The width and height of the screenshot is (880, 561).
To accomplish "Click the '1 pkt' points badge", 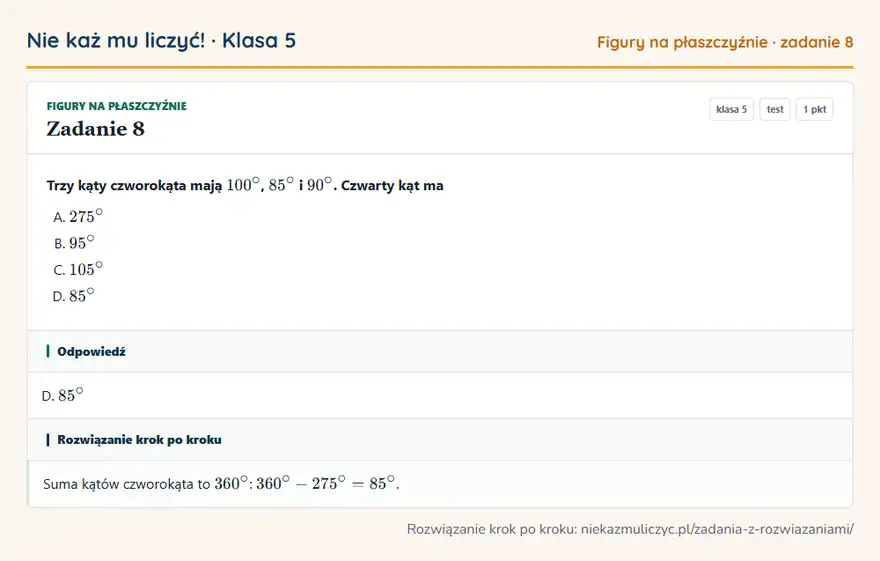I will (814, 109).
